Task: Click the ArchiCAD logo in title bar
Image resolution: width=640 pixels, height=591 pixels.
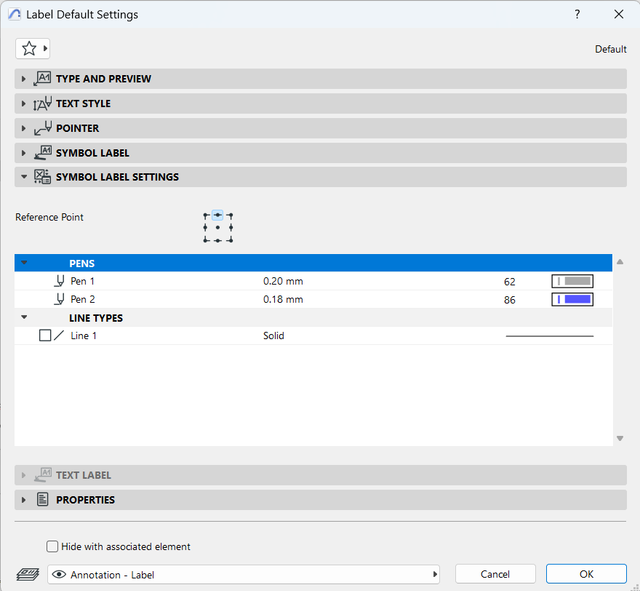Action: click(14, 14)
